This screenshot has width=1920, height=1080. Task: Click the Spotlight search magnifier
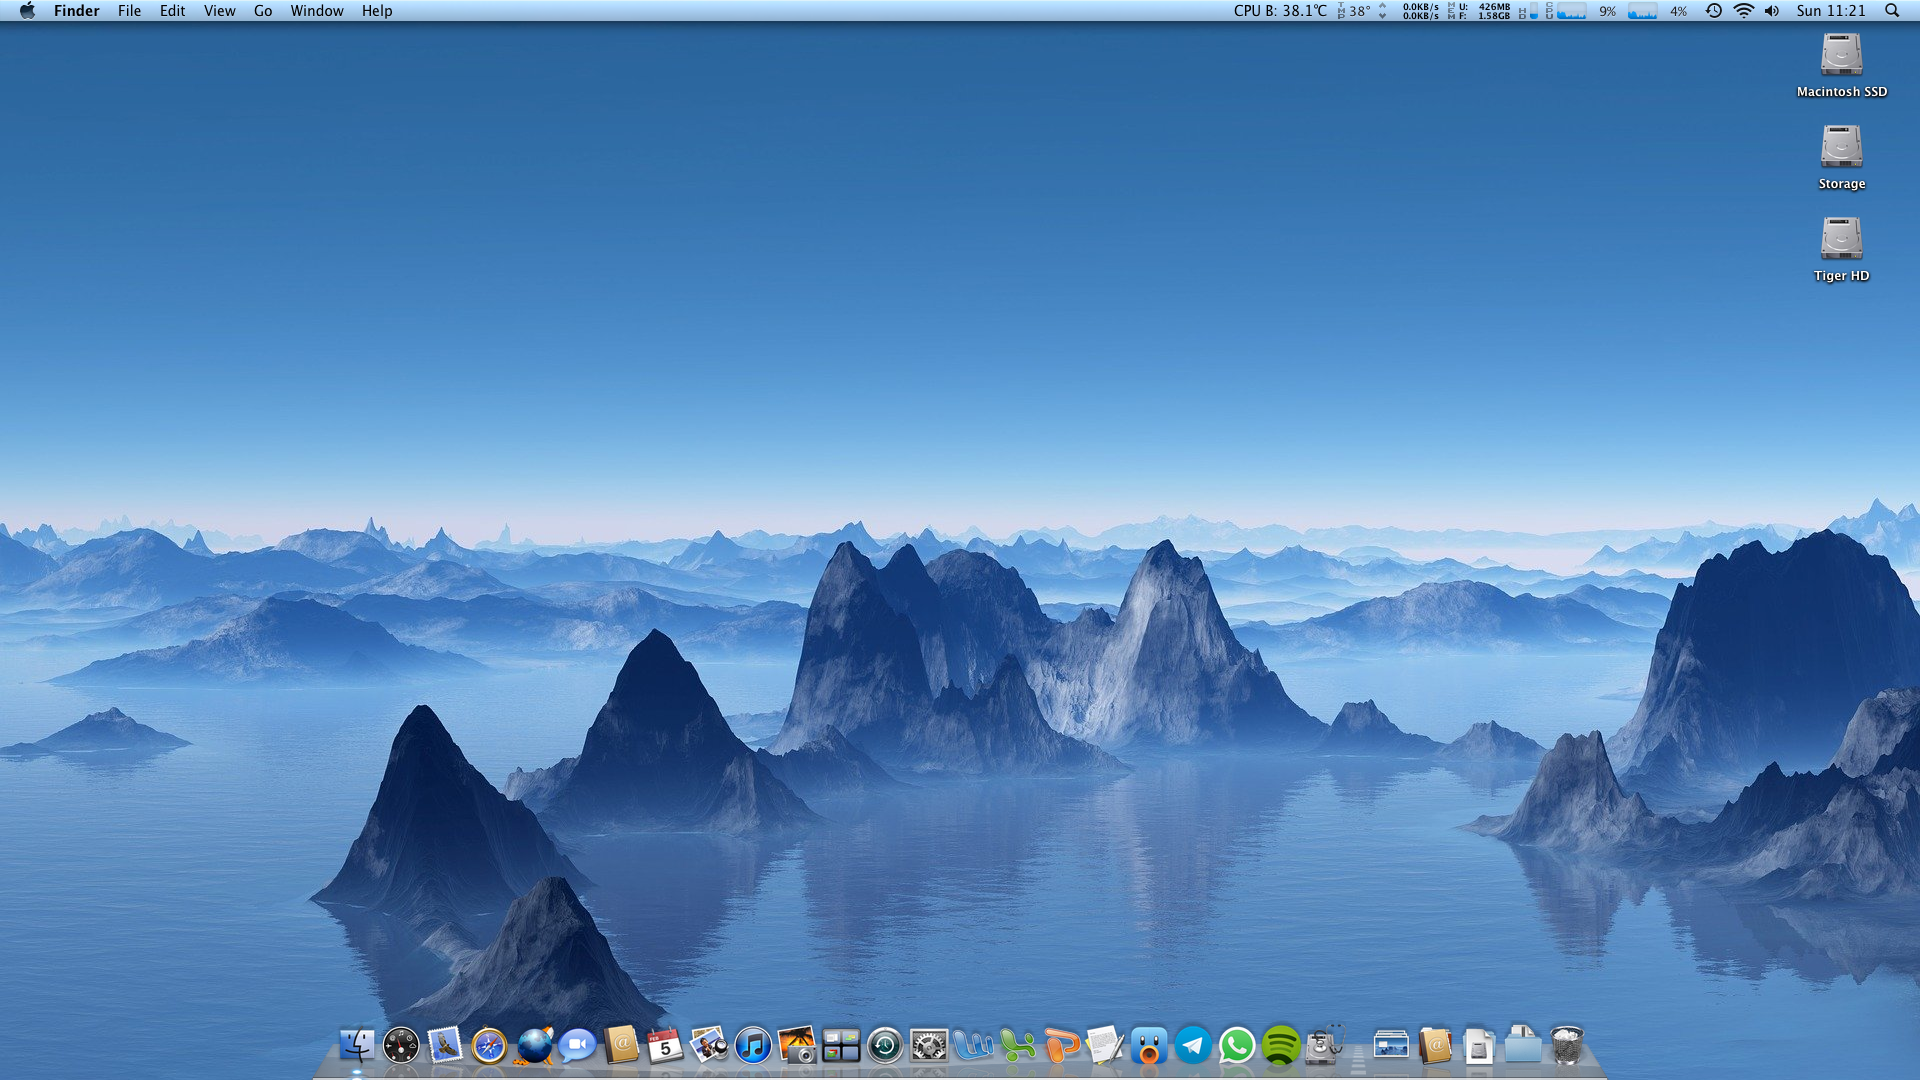(x=1892, y=11)
